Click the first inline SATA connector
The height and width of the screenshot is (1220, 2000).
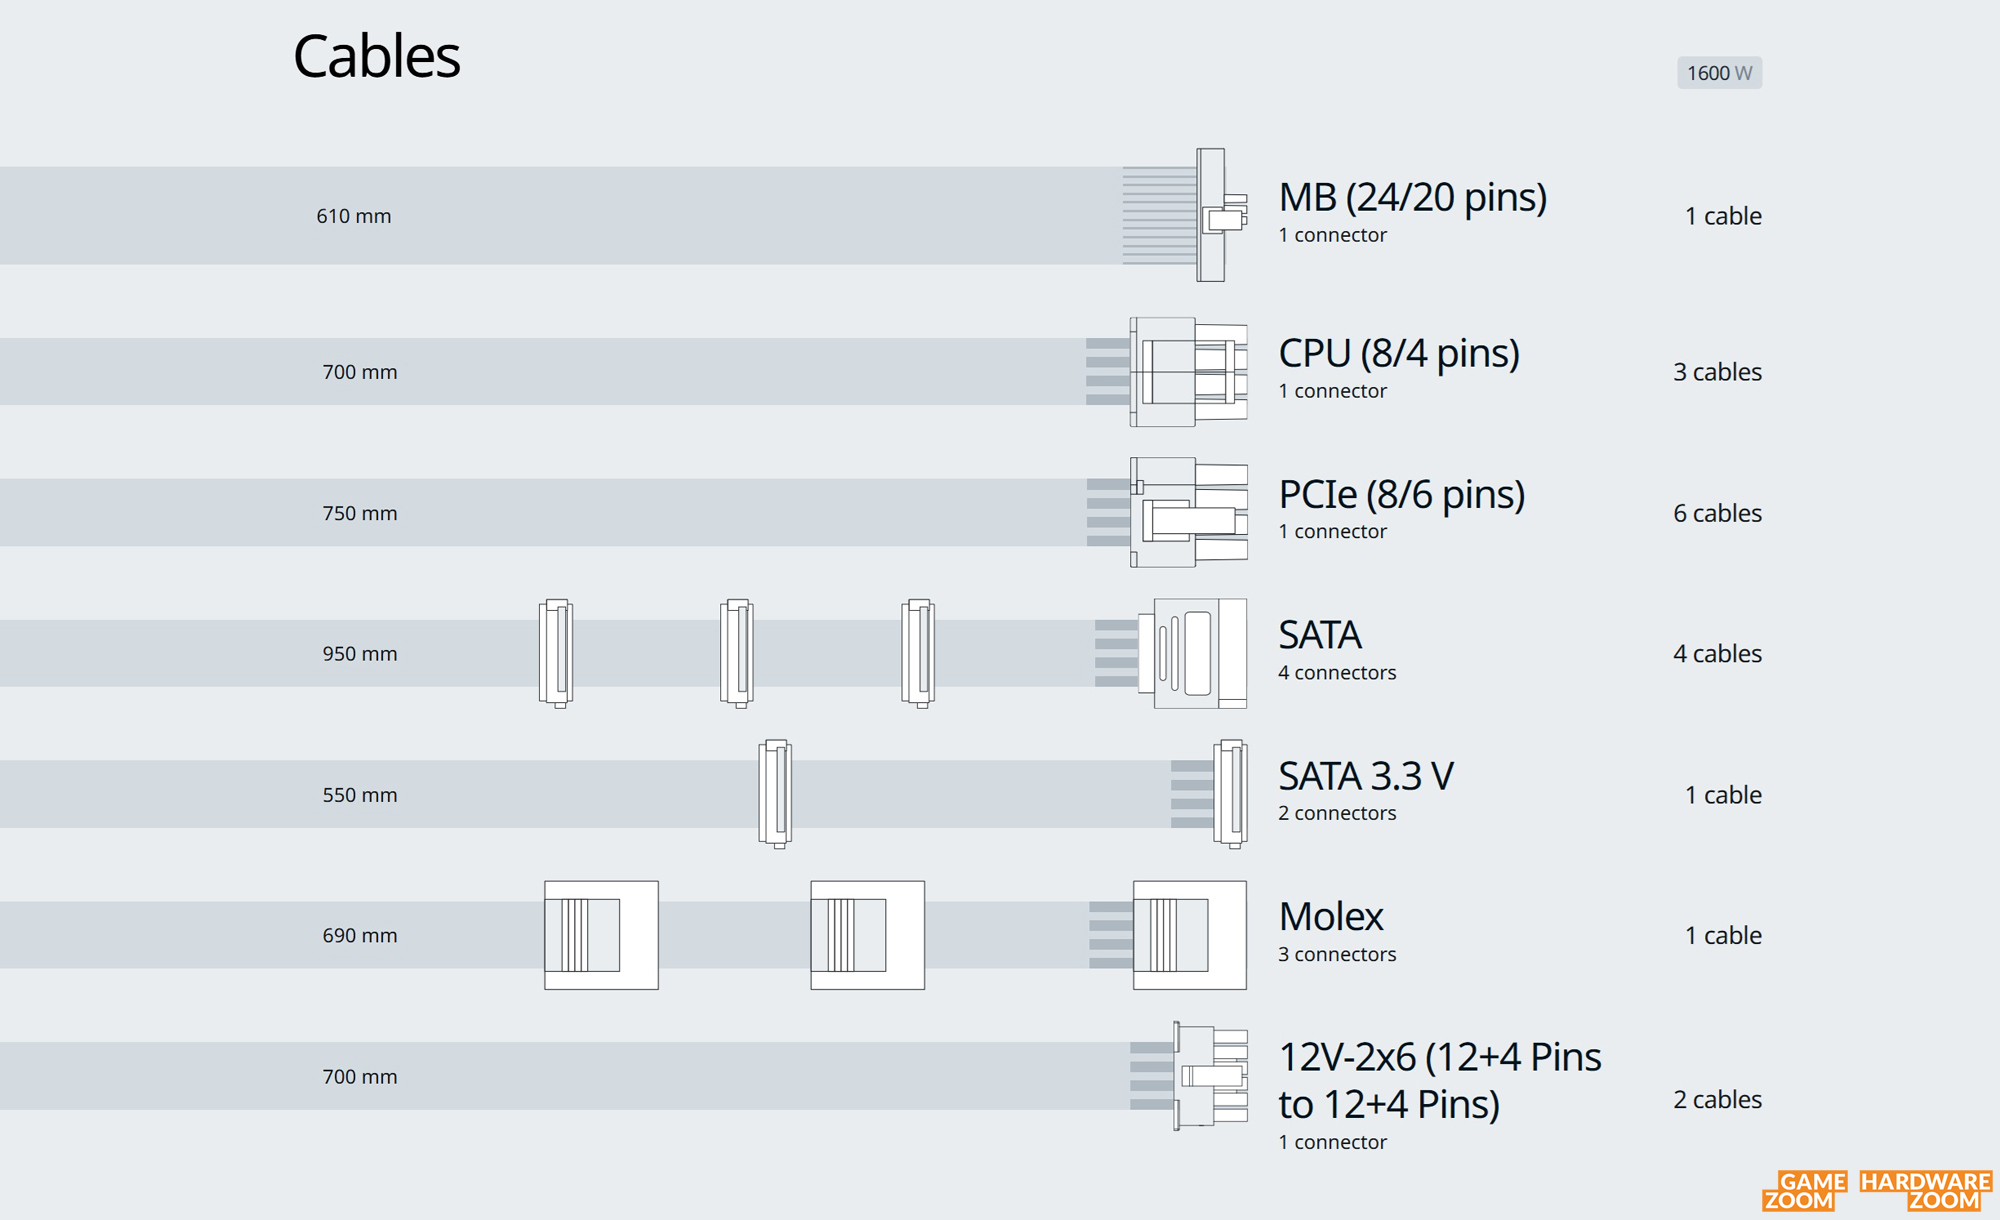pyautogui.click(x=556, y=653)
